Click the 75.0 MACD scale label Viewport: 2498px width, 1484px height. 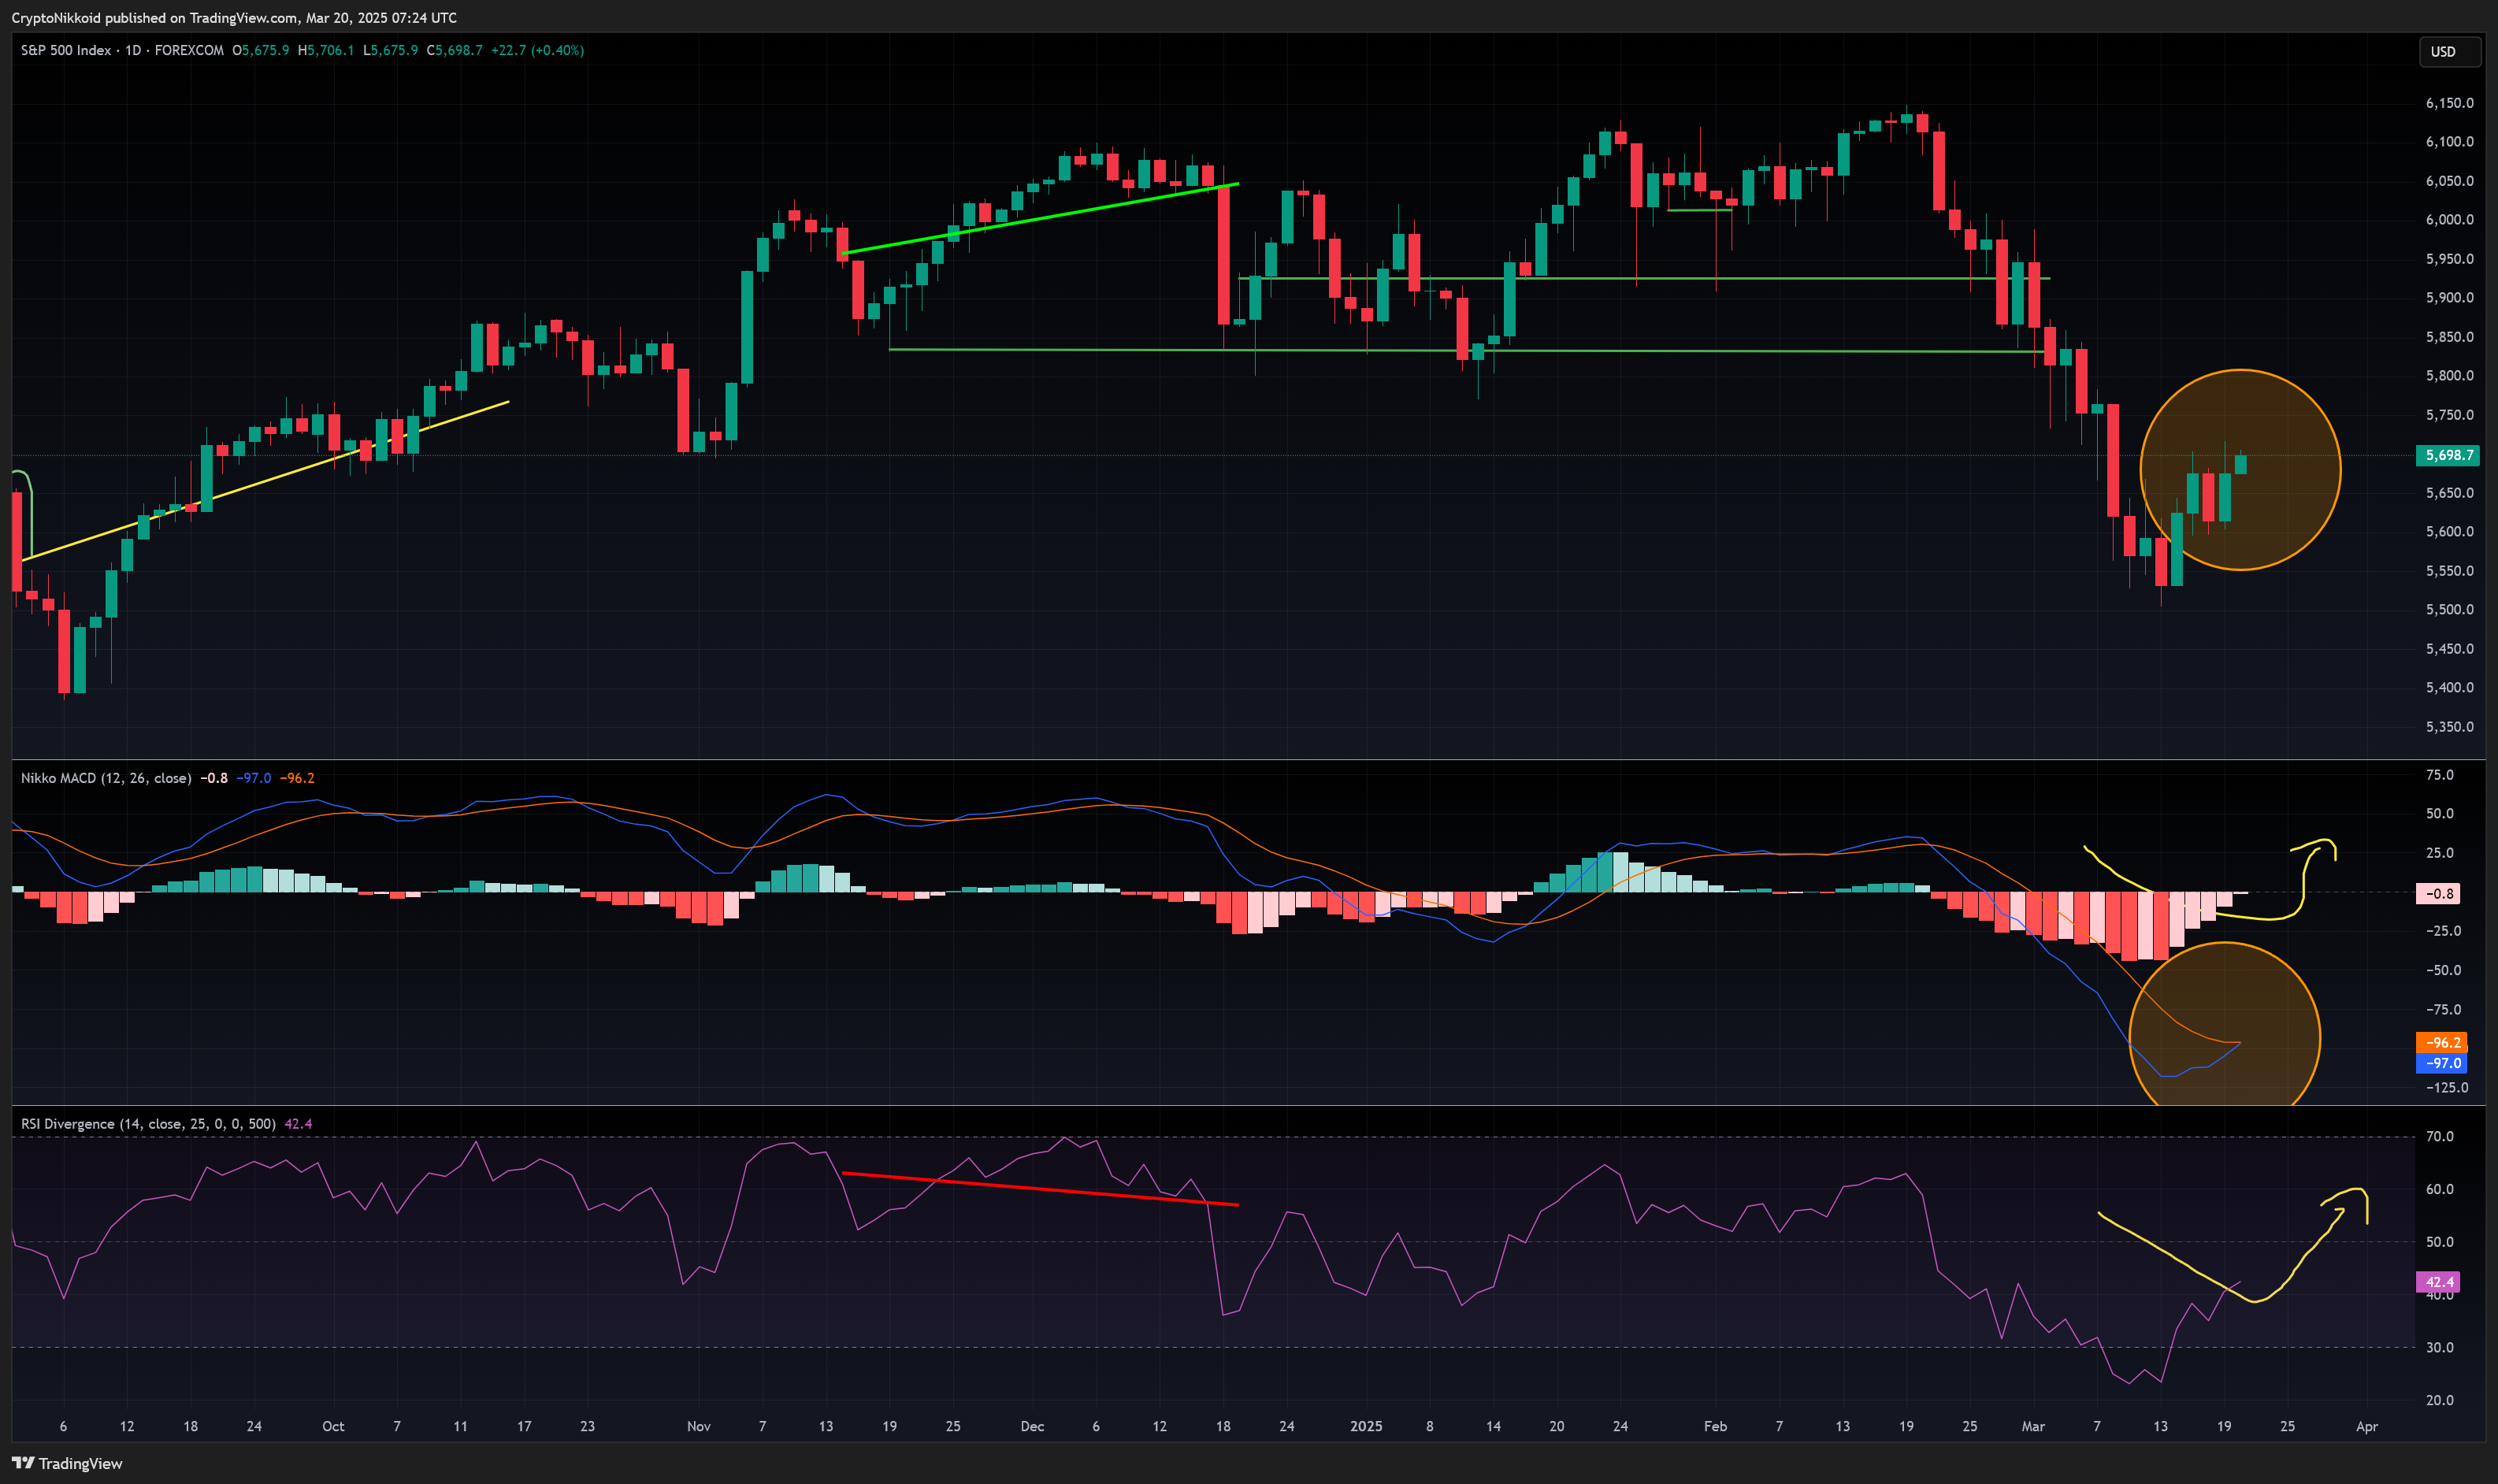[x=2439, y=775]
